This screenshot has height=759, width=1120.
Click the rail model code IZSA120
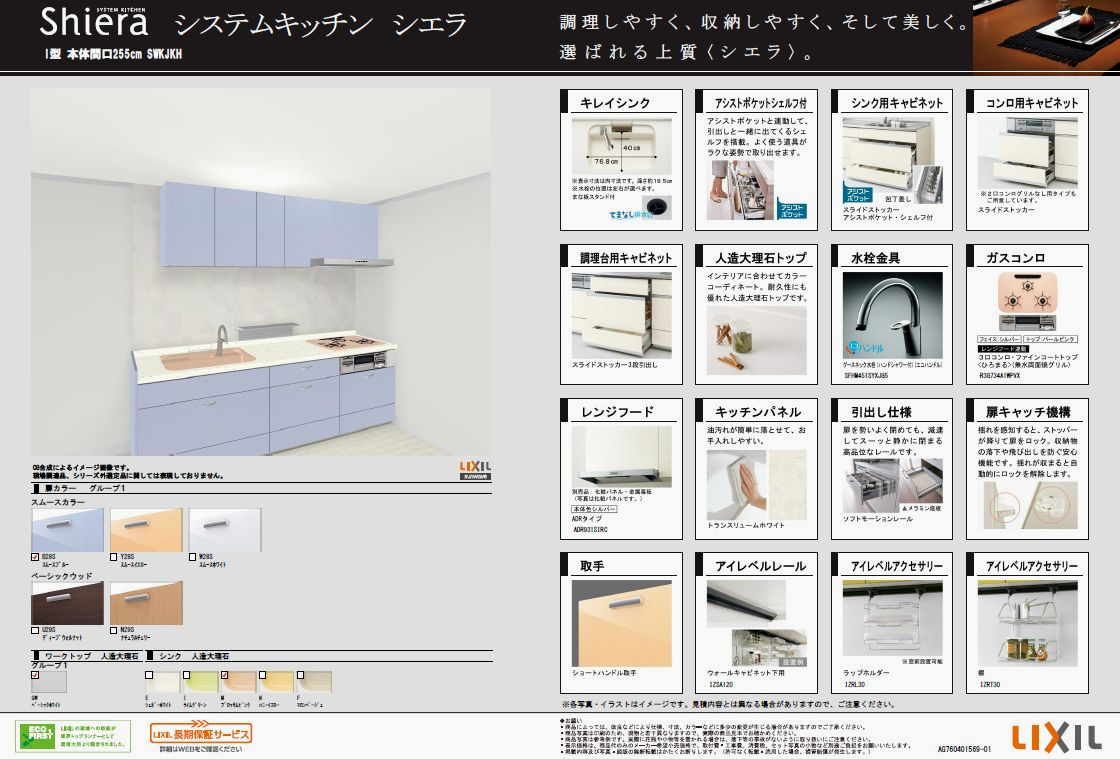(721, 685)
